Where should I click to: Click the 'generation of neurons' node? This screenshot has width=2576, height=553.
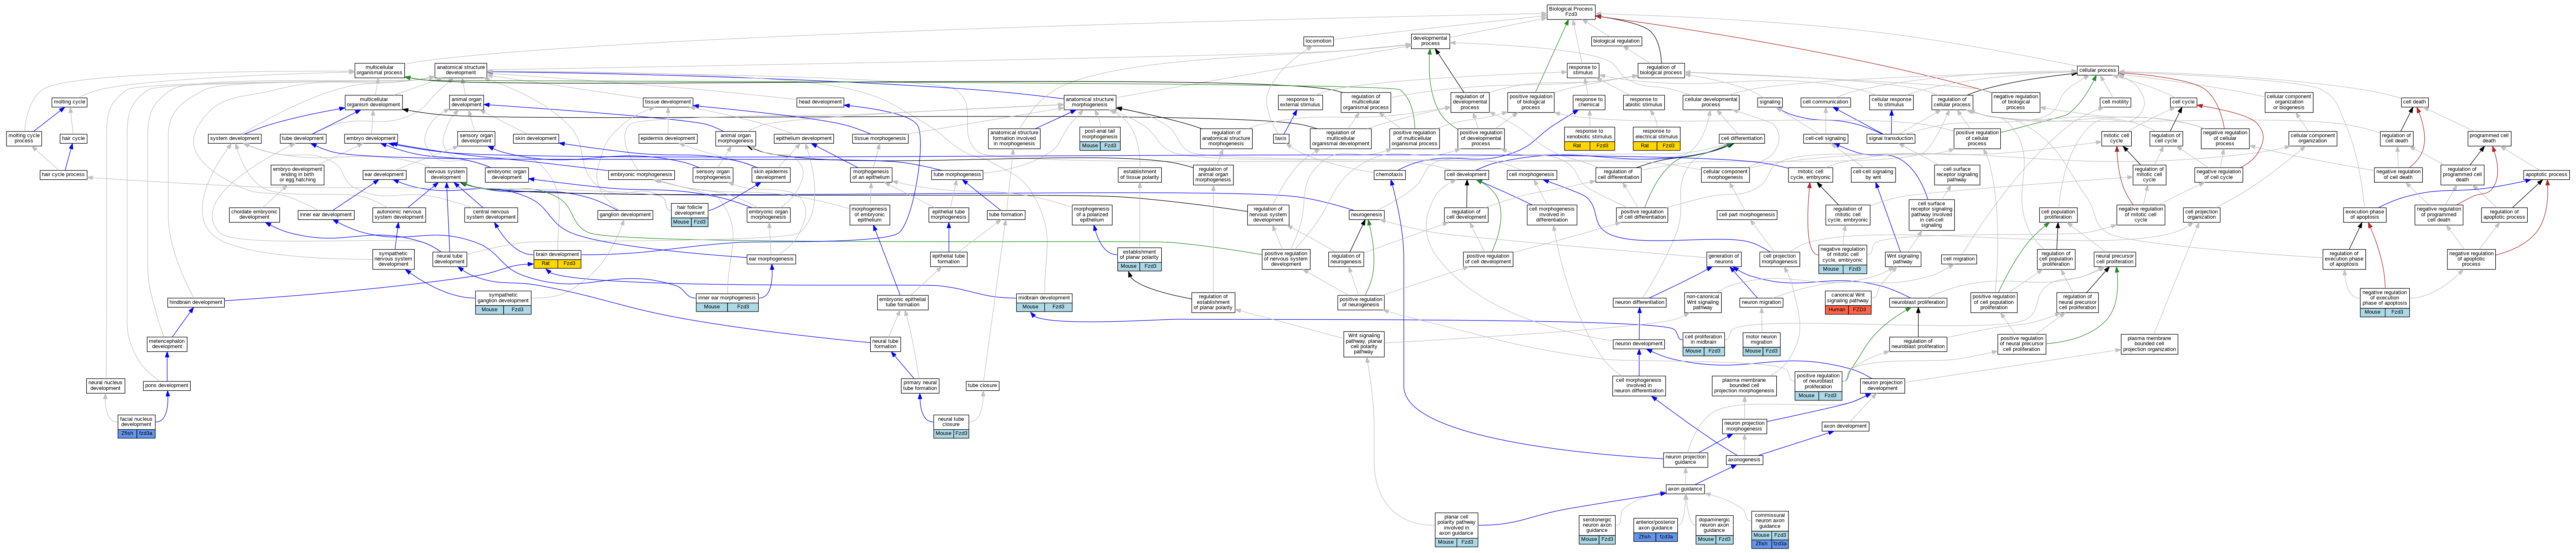click(x=1723, y=259)
